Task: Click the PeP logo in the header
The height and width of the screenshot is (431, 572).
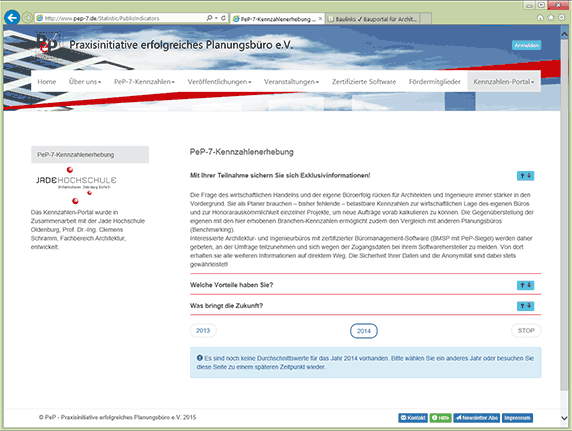Action: [48, 44]
